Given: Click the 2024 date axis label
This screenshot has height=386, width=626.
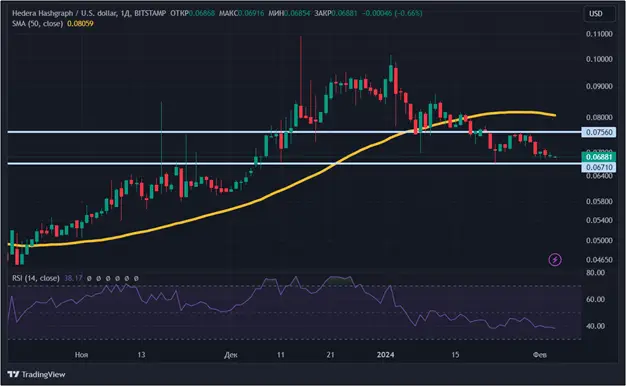Looking at the screenshot, I should [x=386, y=355].
